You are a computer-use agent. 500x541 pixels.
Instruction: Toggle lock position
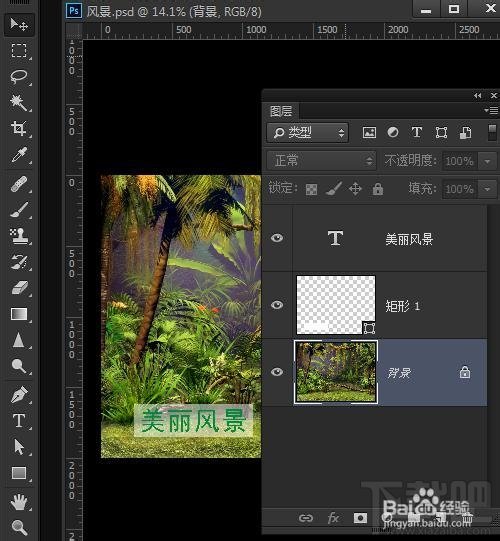click(355, 189)
